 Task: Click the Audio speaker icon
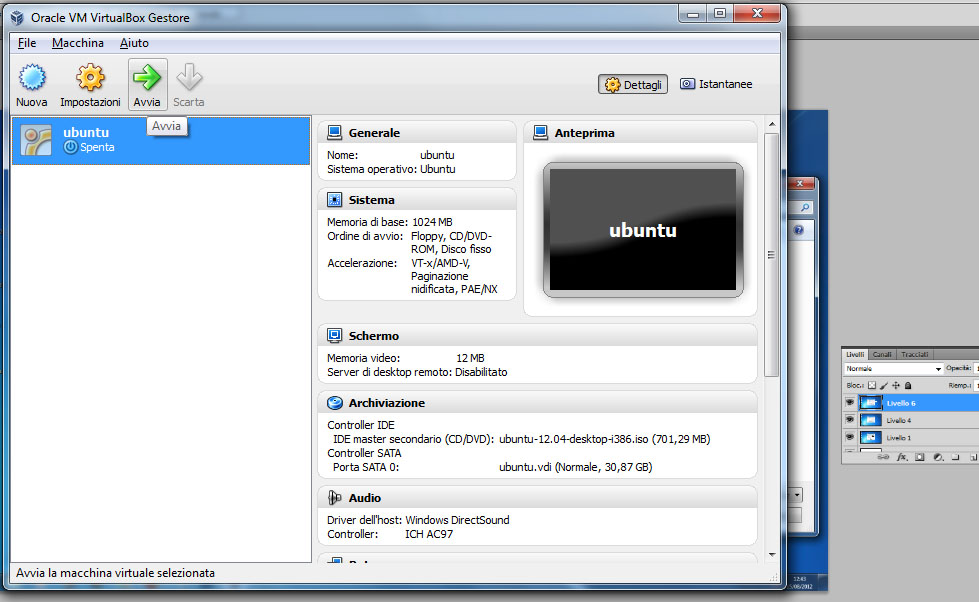tap(335, 498)
